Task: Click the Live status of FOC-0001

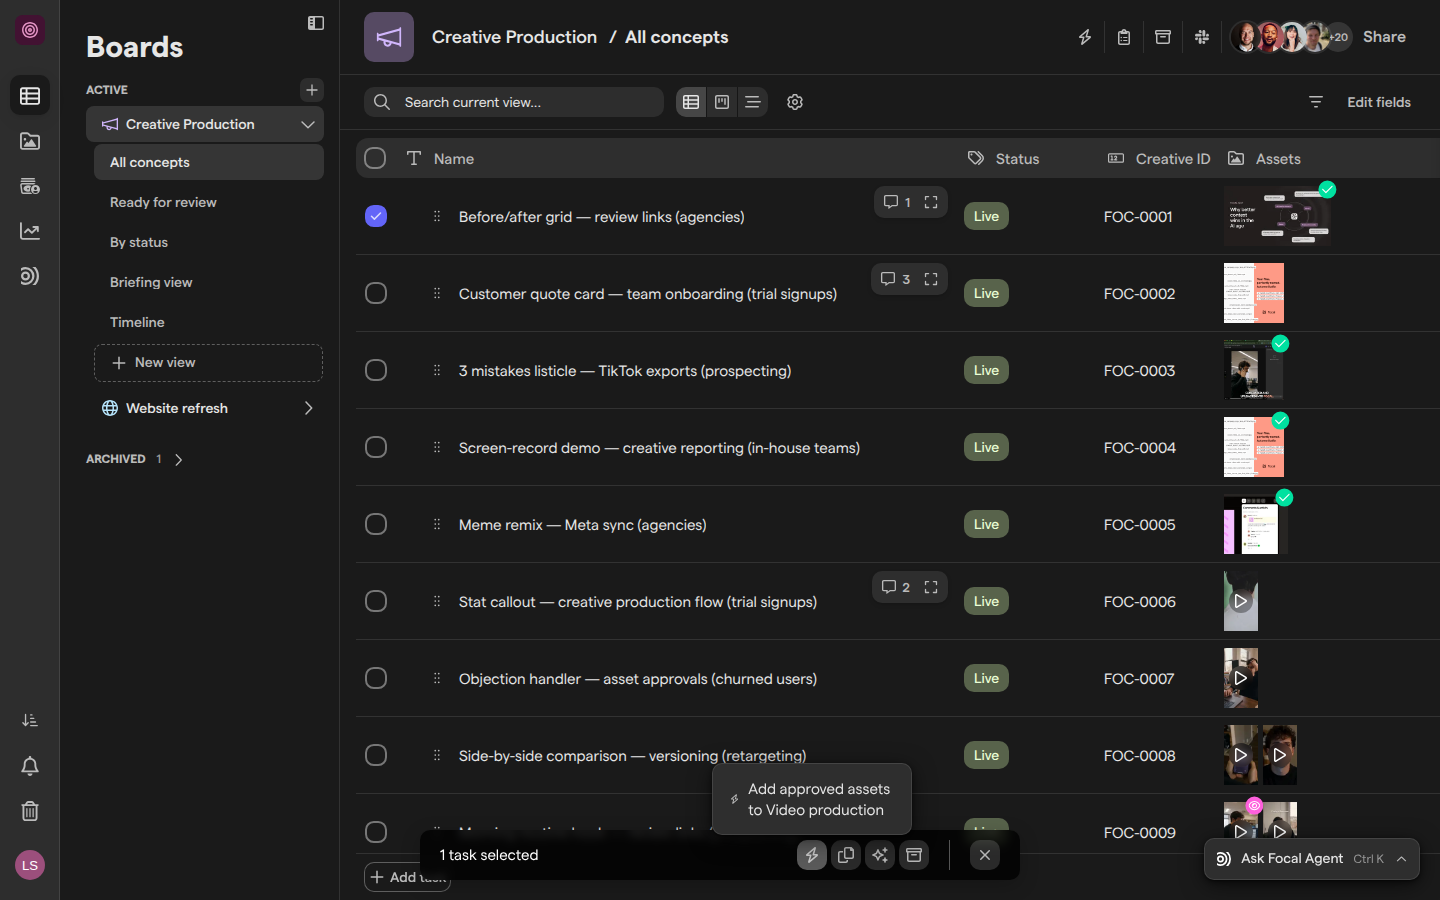Action: tap(986, 216)
